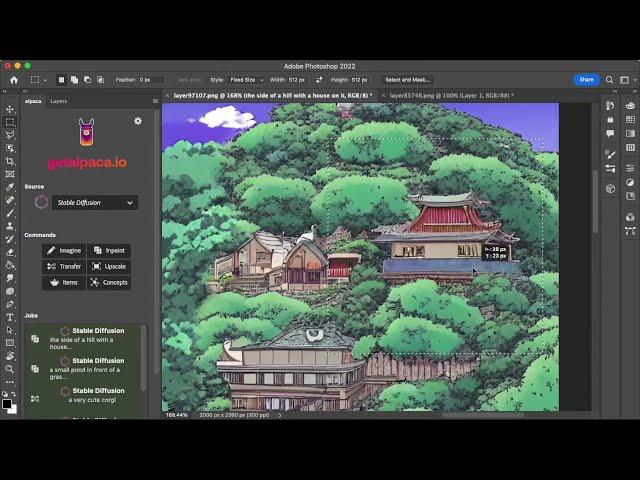This screenshot has height=480, width=640.
Task: Swap the width and height values
Action: click(319, 80)
